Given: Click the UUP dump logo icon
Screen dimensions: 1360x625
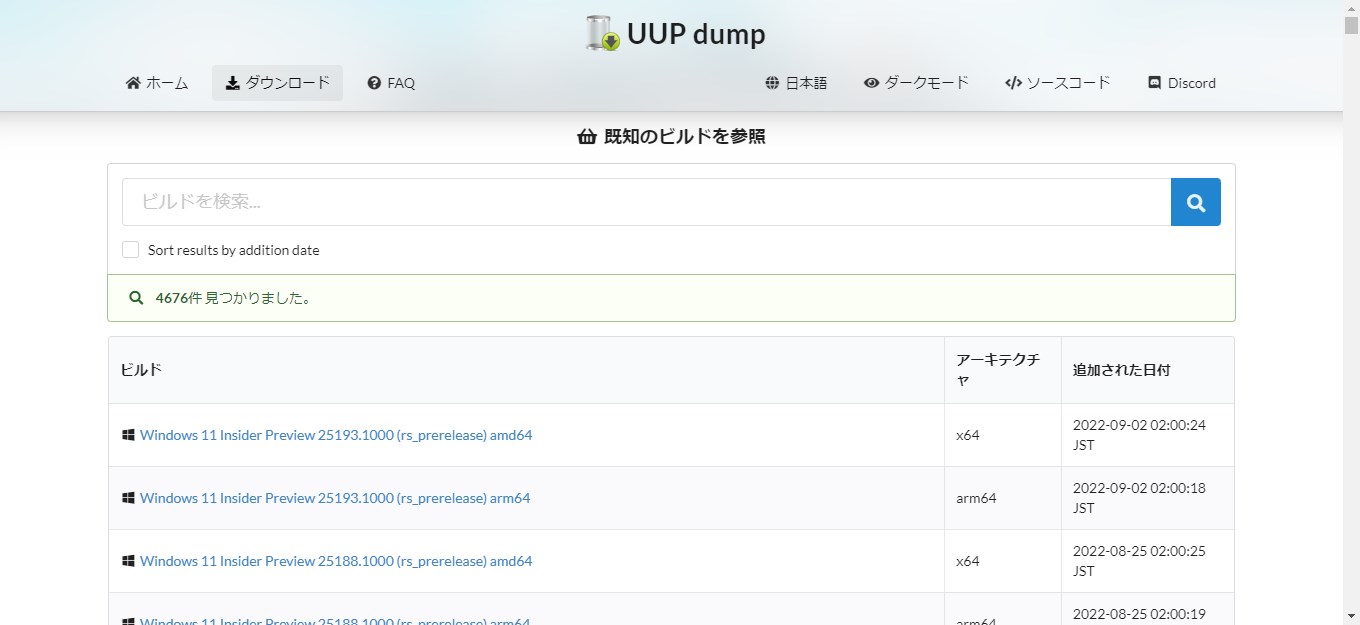Looking at the screenshot, I should pos(603,34).
